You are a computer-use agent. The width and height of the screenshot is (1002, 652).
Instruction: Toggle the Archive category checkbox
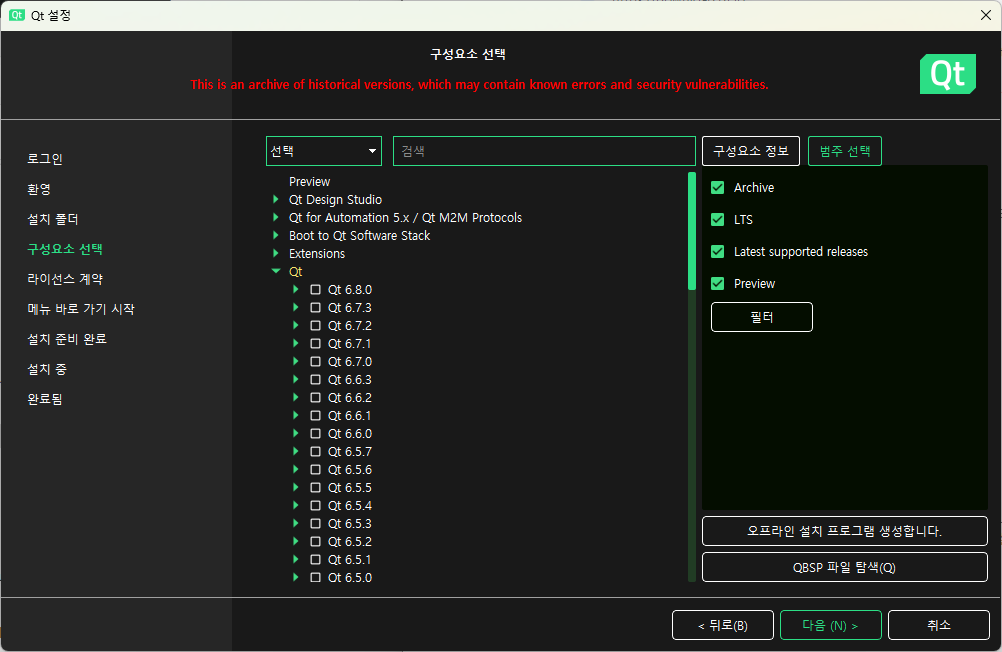[x=718, y=187]
